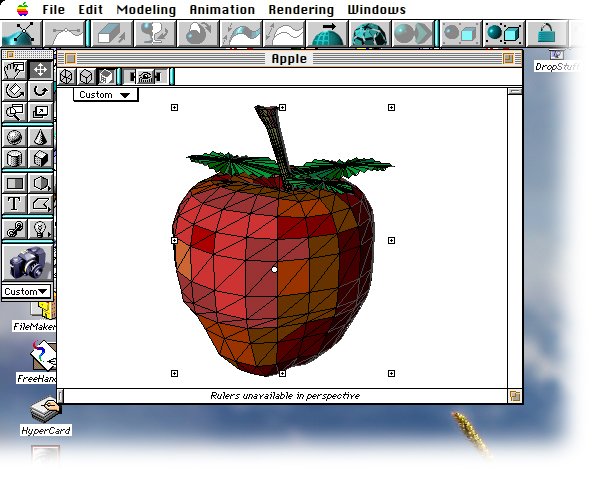
Task: Enable shaded cube display mode
Action: [105, 76]
